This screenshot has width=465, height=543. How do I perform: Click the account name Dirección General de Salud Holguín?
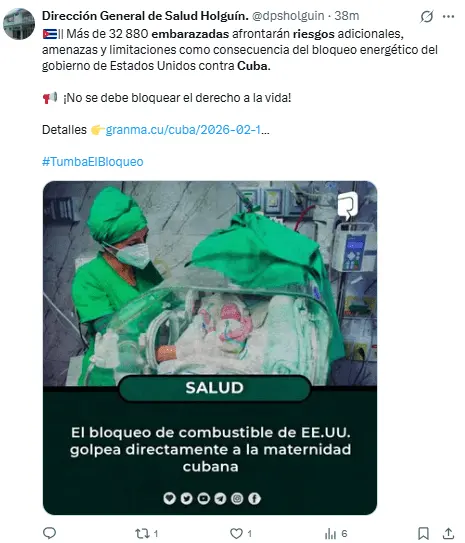click(145, 16)
